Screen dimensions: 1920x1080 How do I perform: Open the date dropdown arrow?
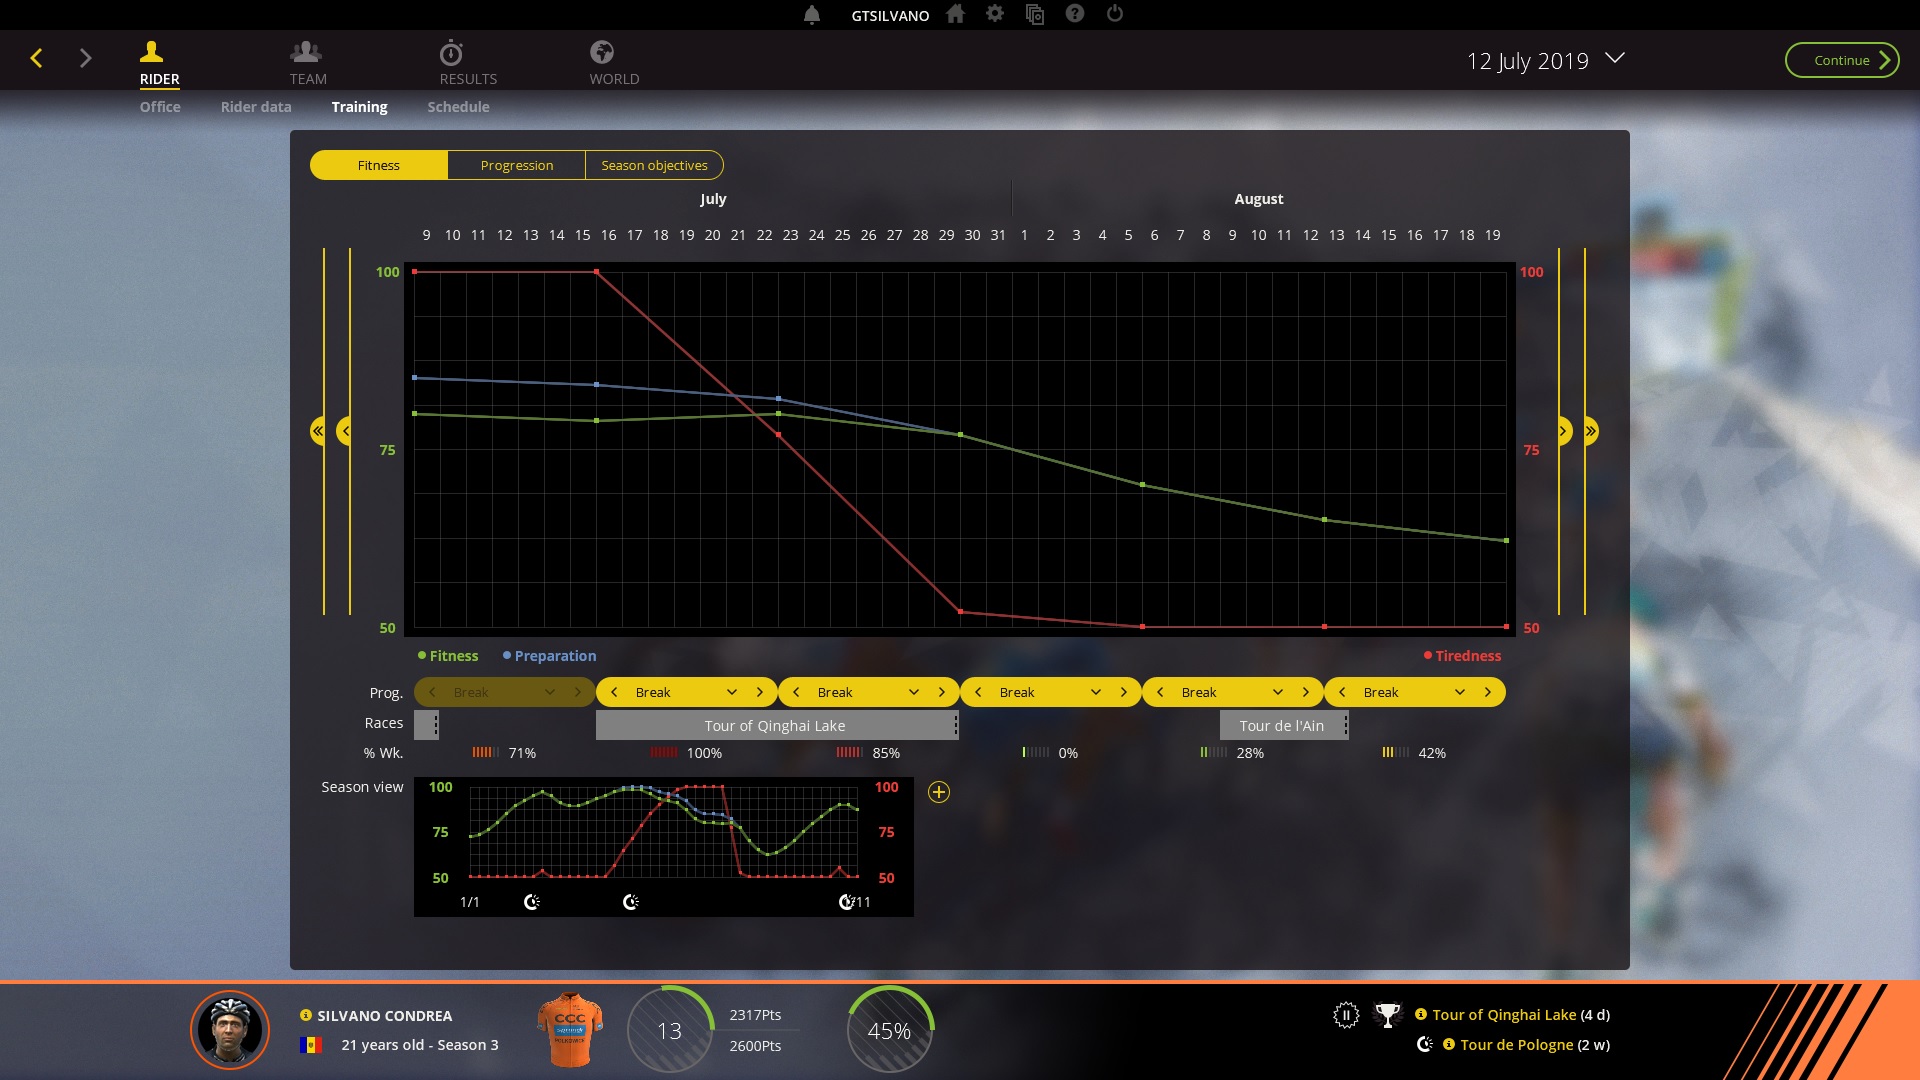pos(1614,59)
